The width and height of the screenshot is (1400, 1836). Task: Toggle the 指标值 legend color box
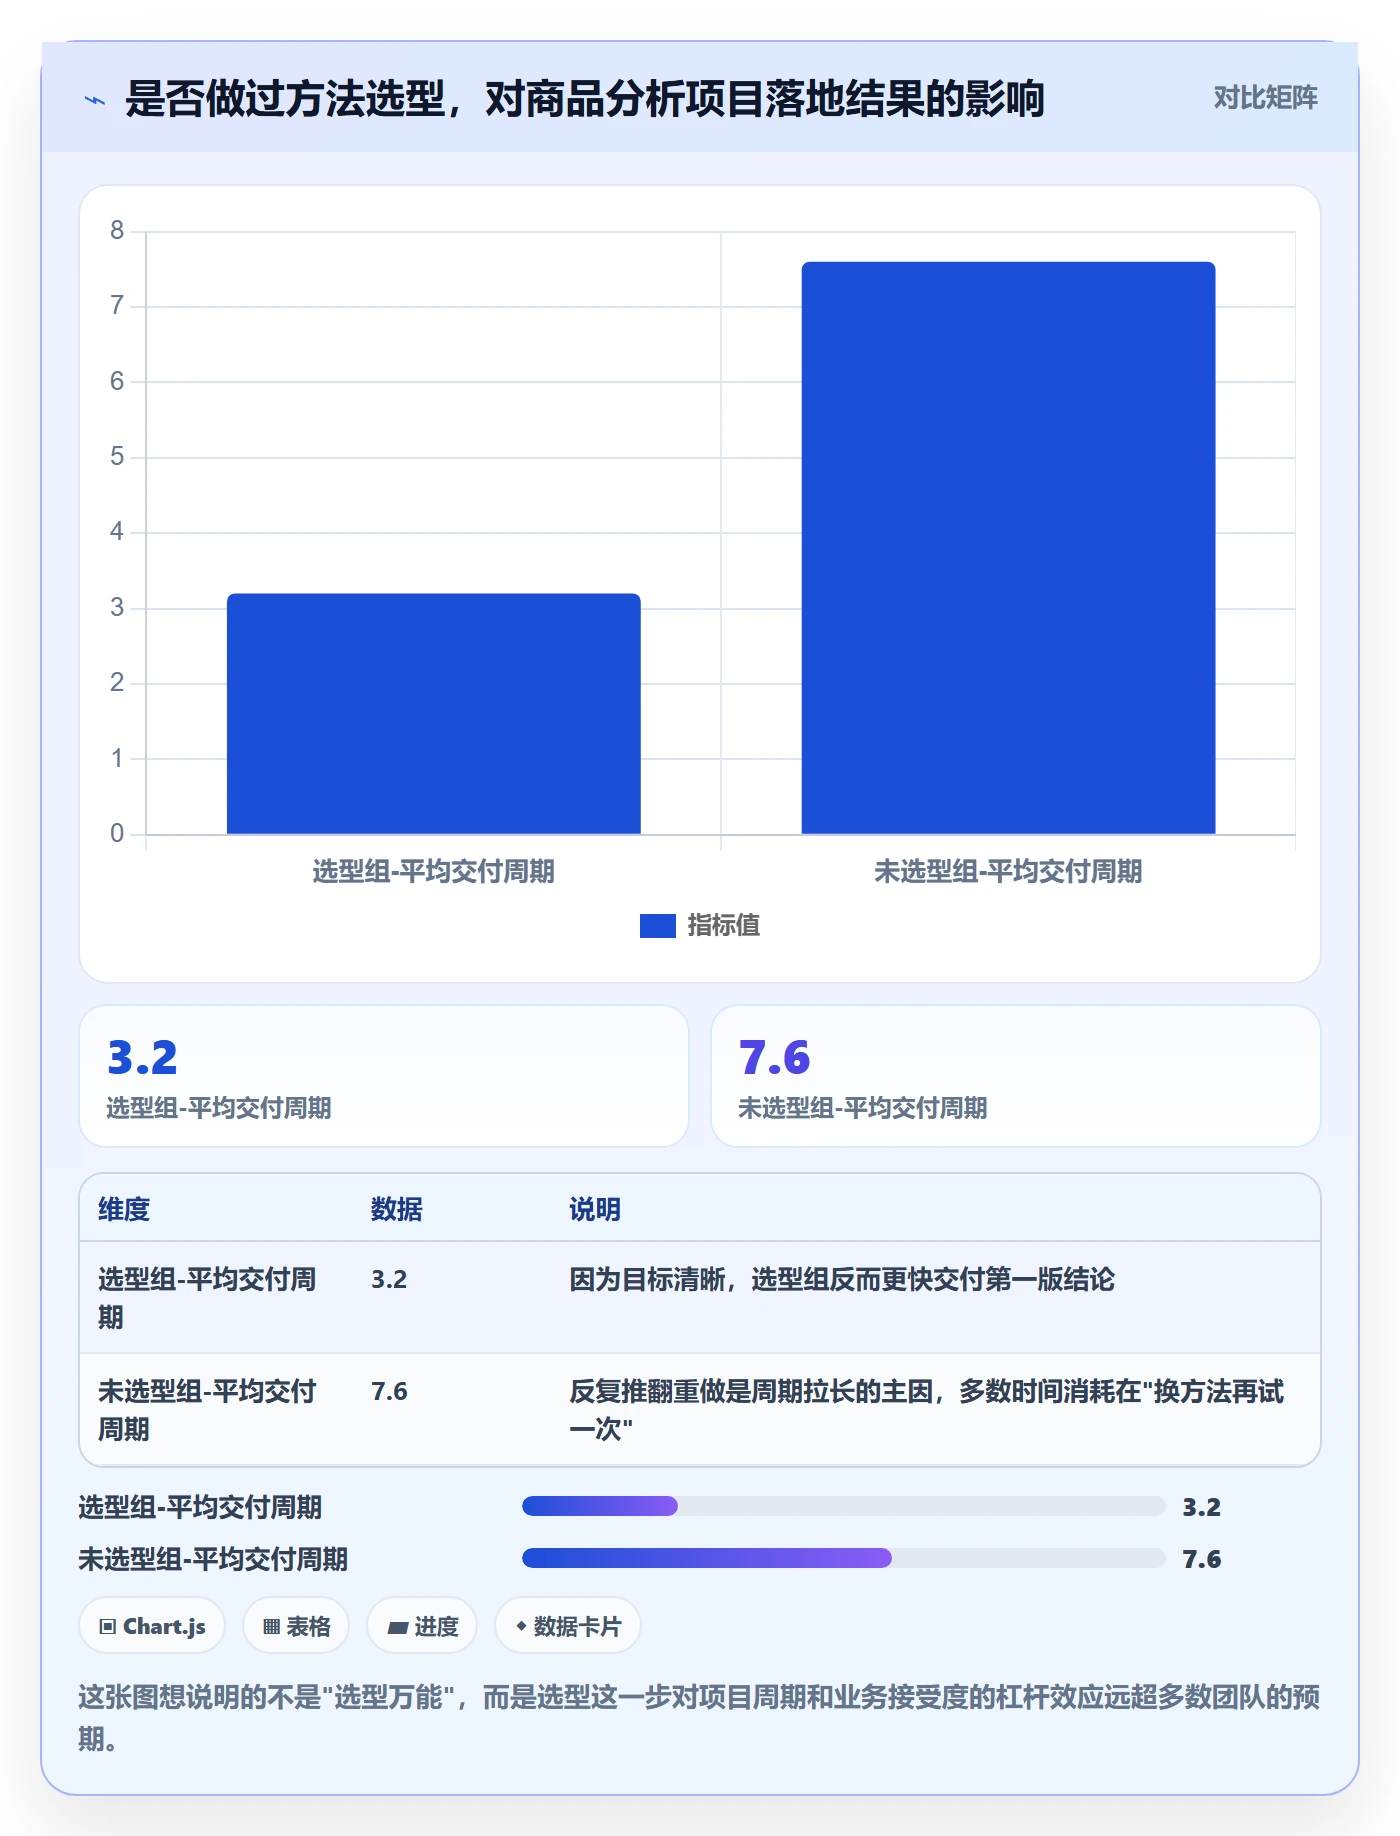657,926
